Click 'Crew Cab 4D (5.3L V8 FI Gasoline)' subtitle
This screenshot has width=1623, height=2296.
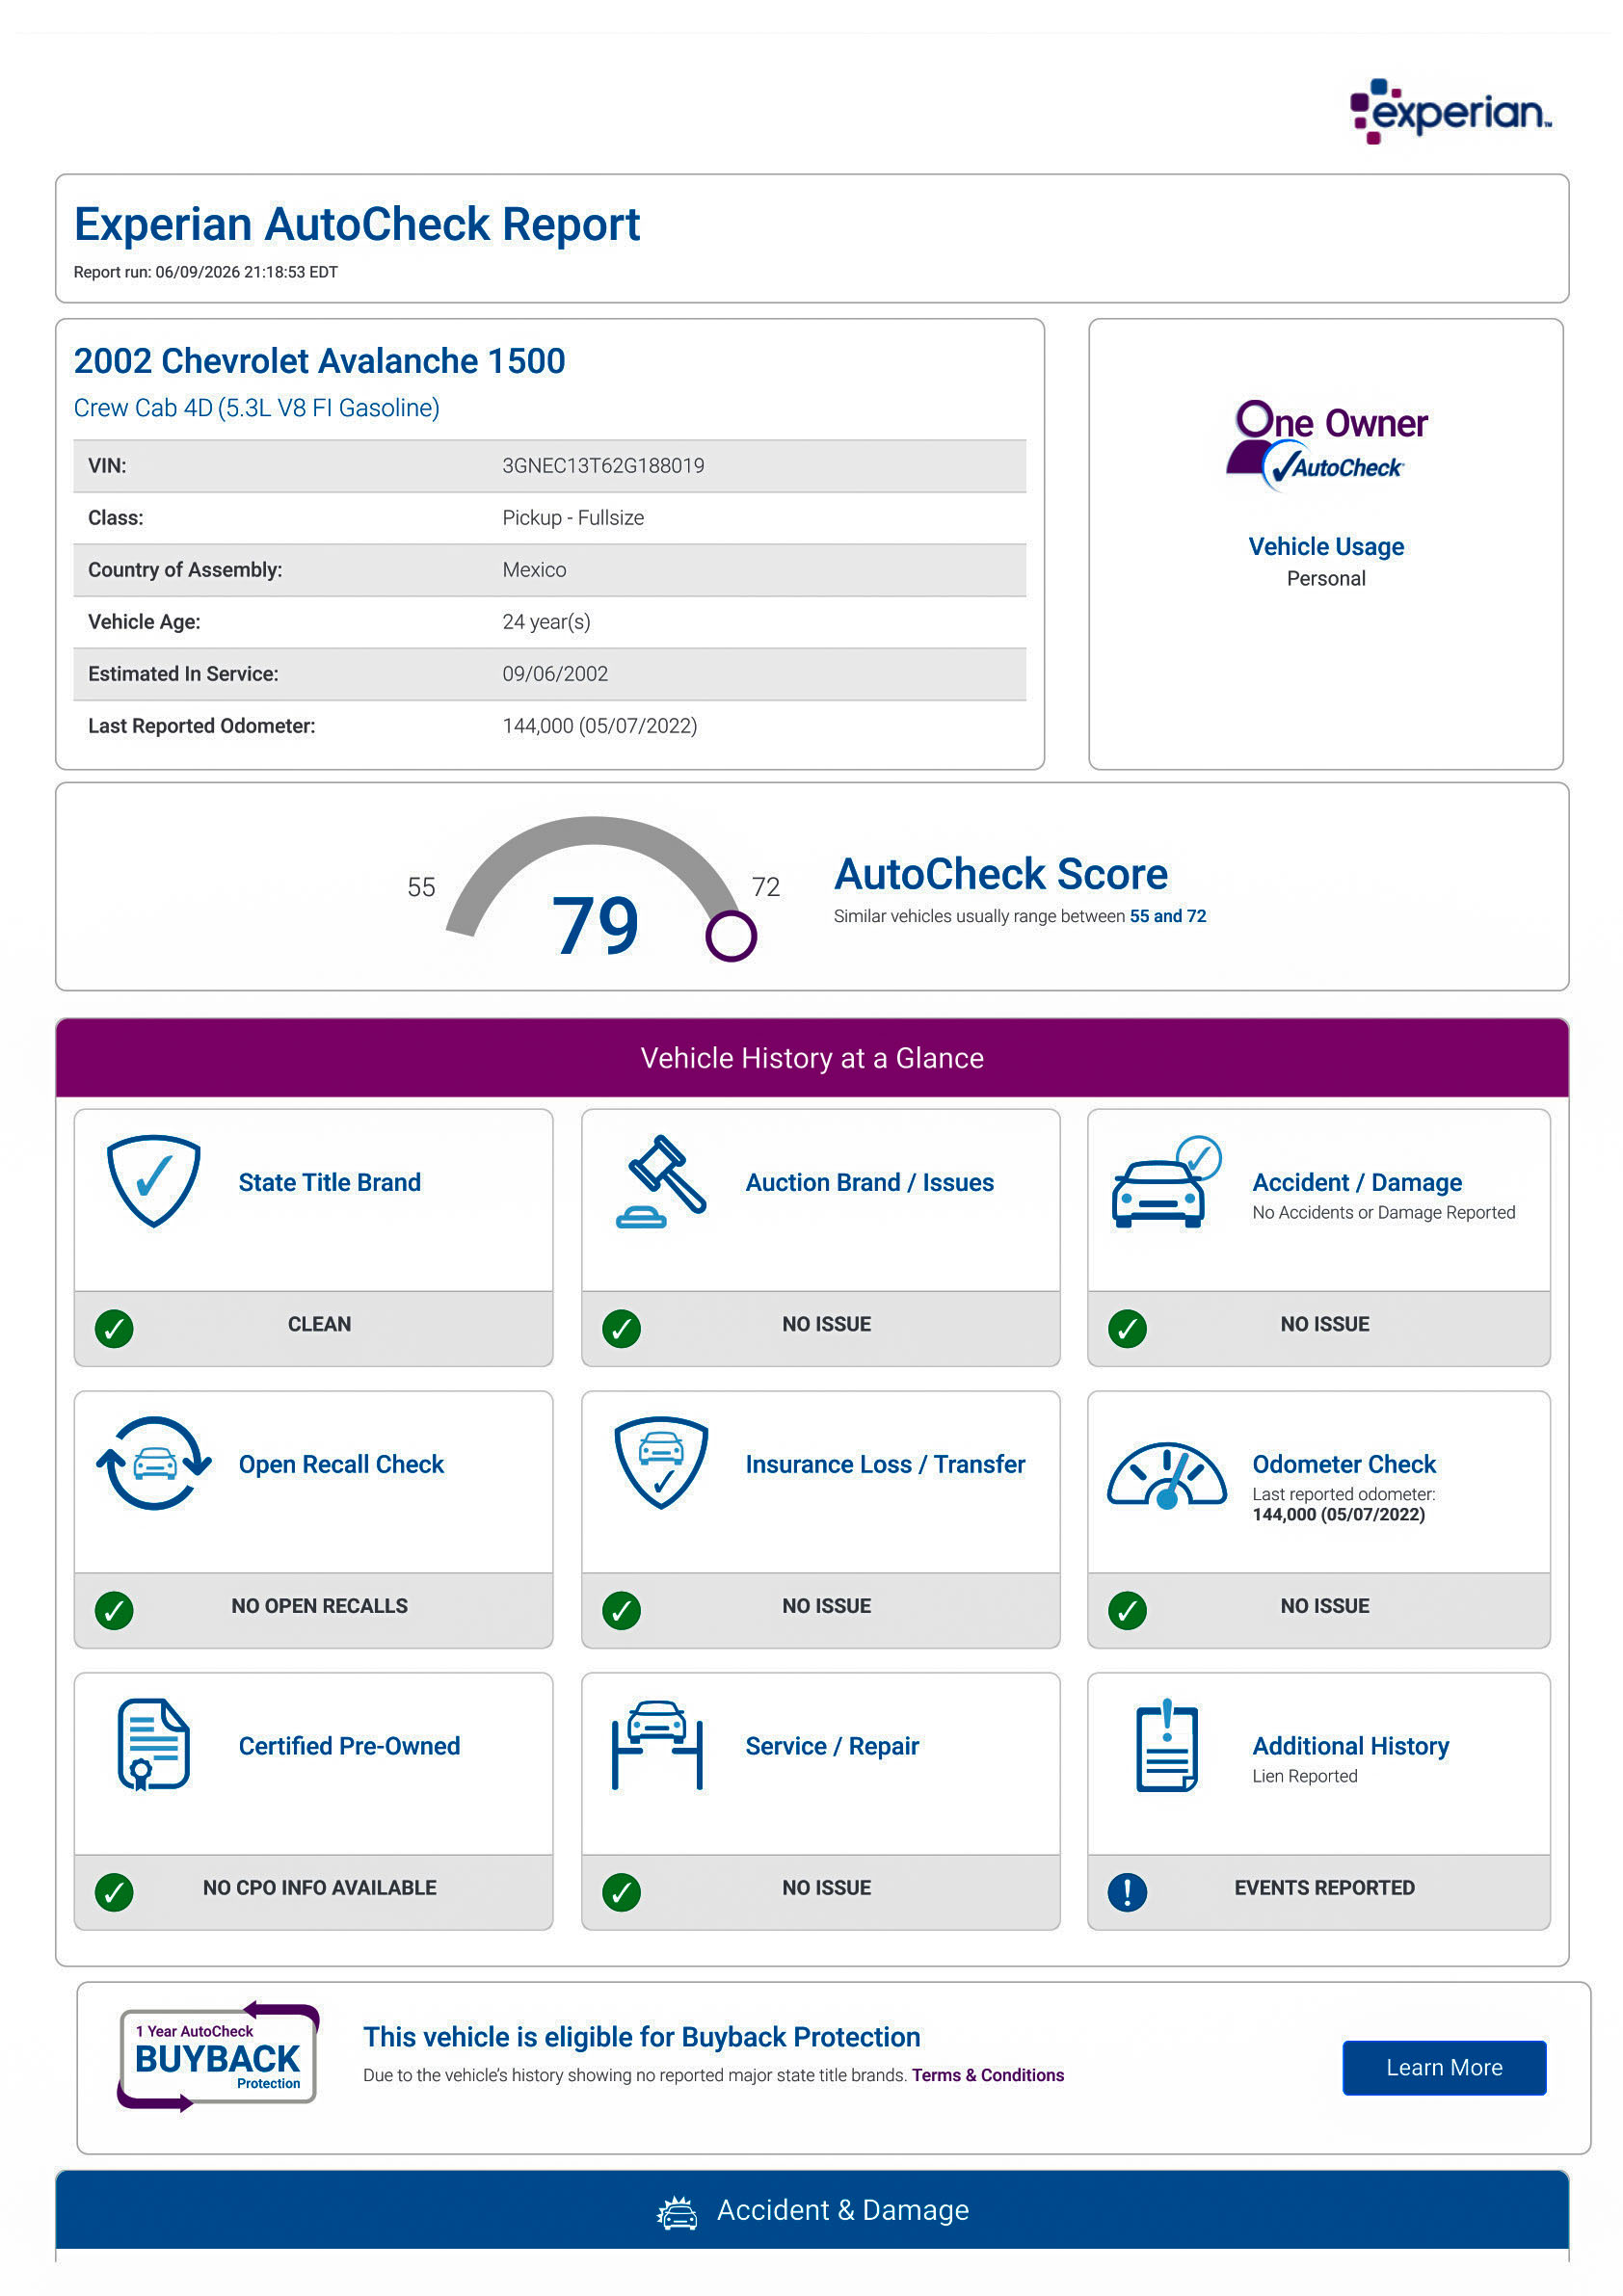(257, 408)
